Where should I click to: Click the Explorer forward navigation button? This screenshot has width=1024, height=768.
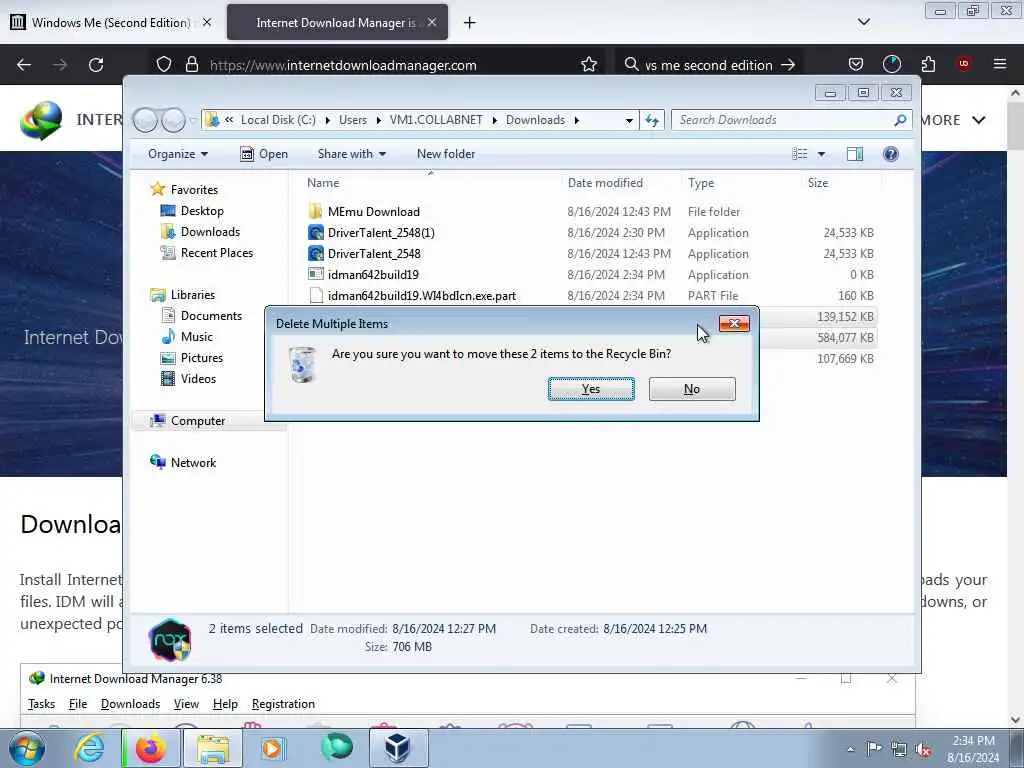pos(173,120)
